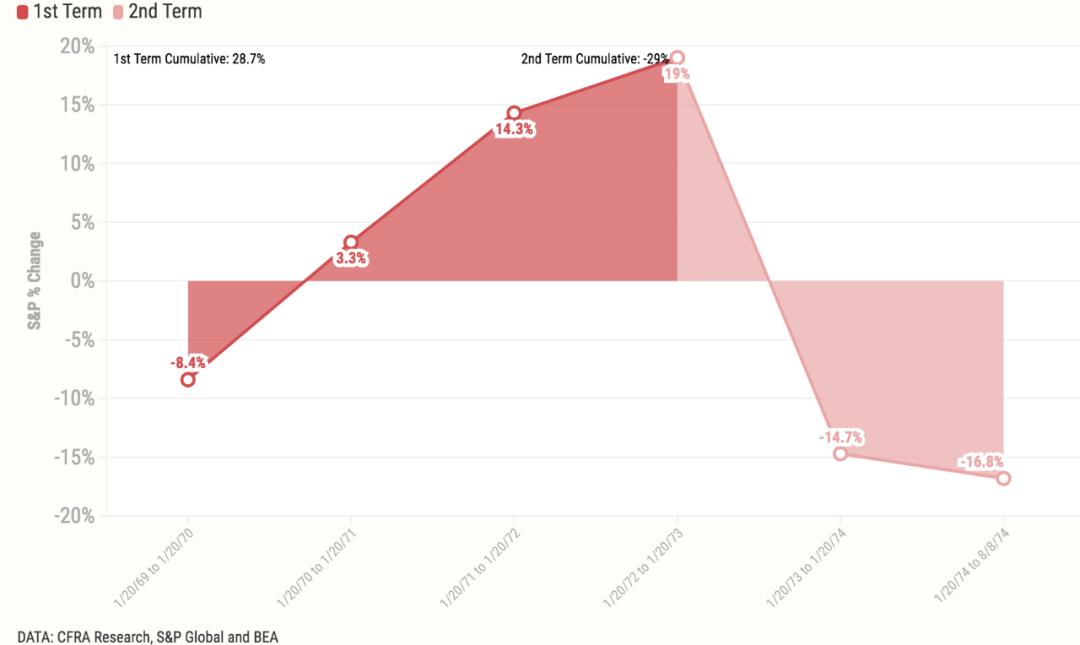This screenshot has height=645, width=1080.
Task: Click the 2nd Term Cumulative -29% annotation
Action: tap(594, 59)
